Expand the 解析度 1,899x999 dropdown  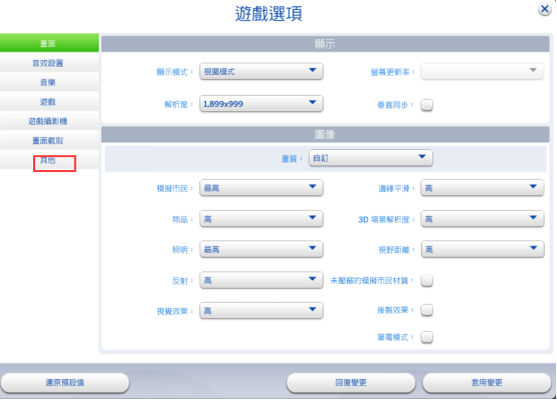tap(261, 104)
